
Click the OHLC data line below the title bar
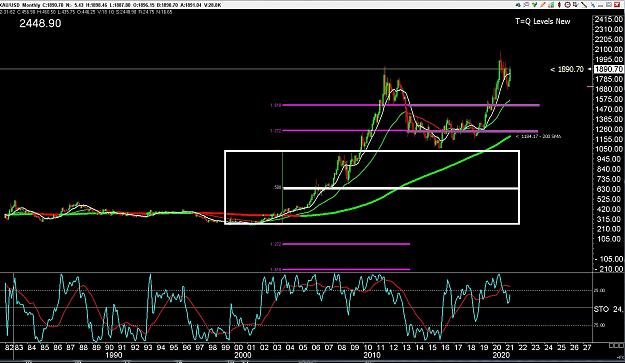86,12
